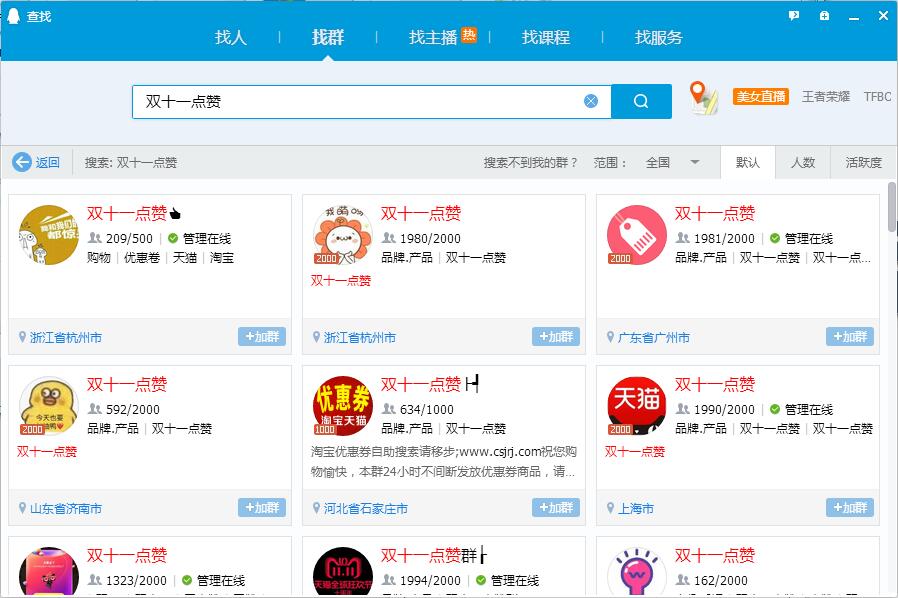Click the 天猫 group avatar thumbnail
Screen dimensions: 898x598
(x=639, y=405)
